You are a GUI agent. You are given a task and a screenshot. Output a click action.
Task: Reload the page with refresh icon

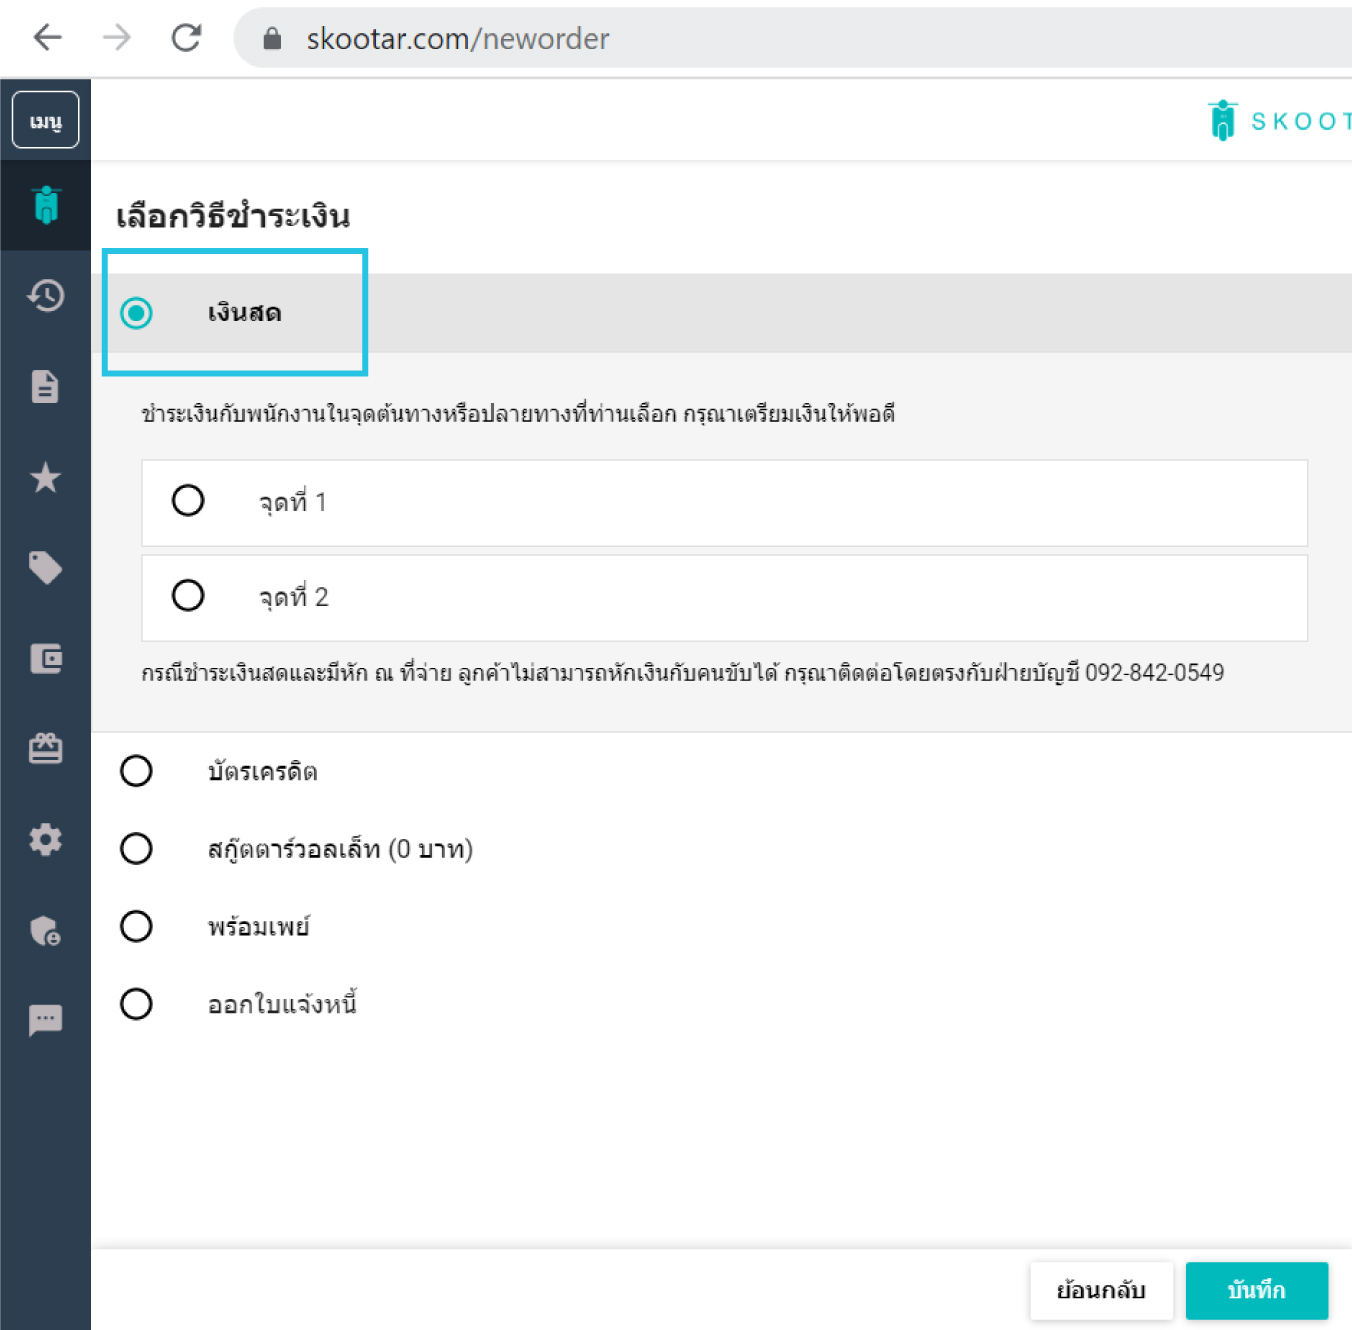pyautogui.click(x=186, y=38)
